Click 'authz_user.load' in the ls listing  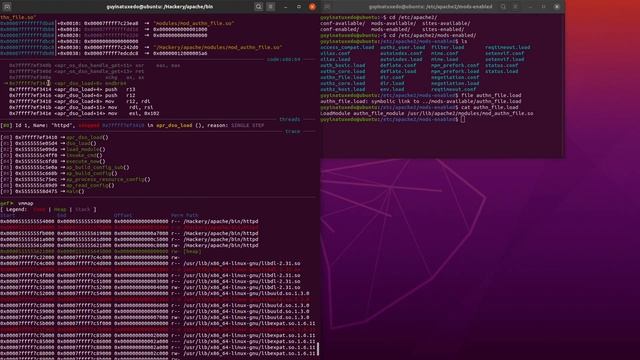[x=402, y=47]
